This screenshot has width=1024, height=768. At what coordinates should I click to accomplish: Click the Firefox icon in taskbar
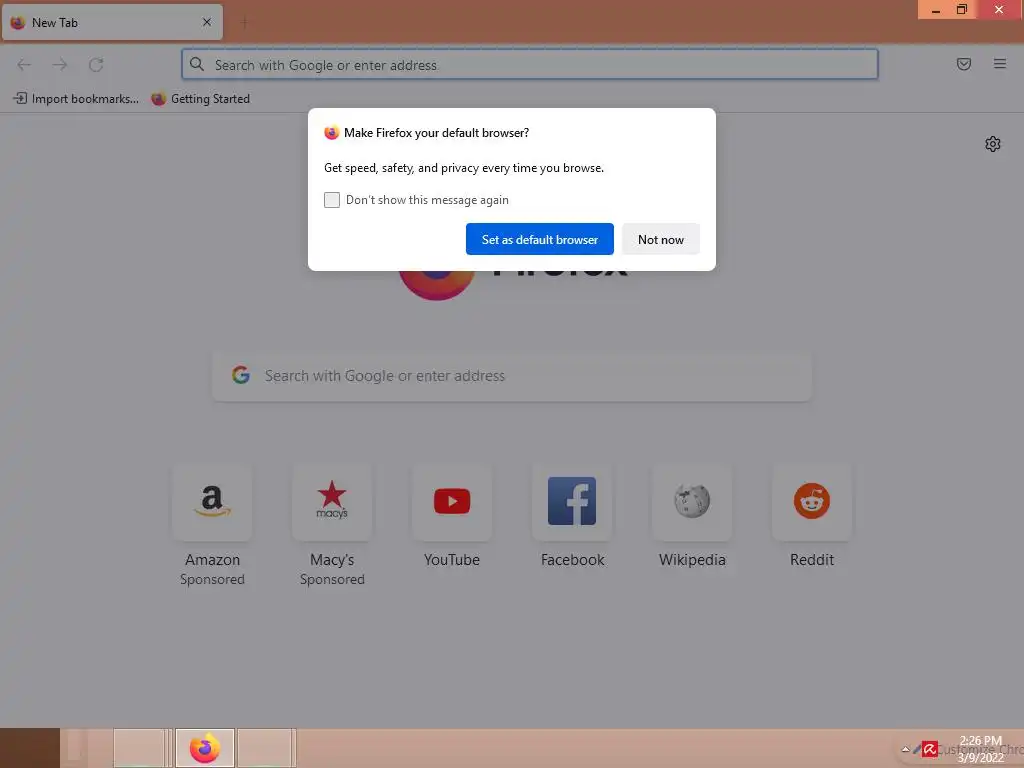click(x=205, y=748)
